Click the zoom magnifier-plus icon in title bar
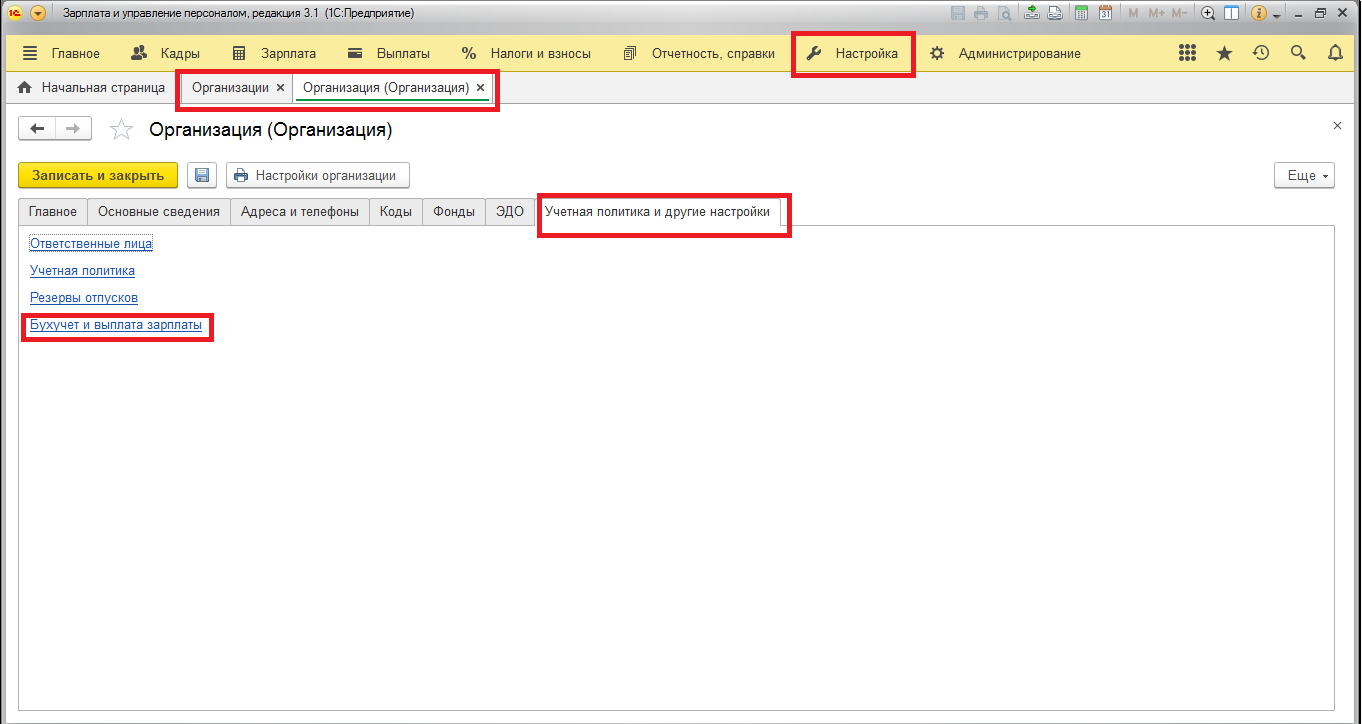The image size is (1362, 724). point(1208,13)
